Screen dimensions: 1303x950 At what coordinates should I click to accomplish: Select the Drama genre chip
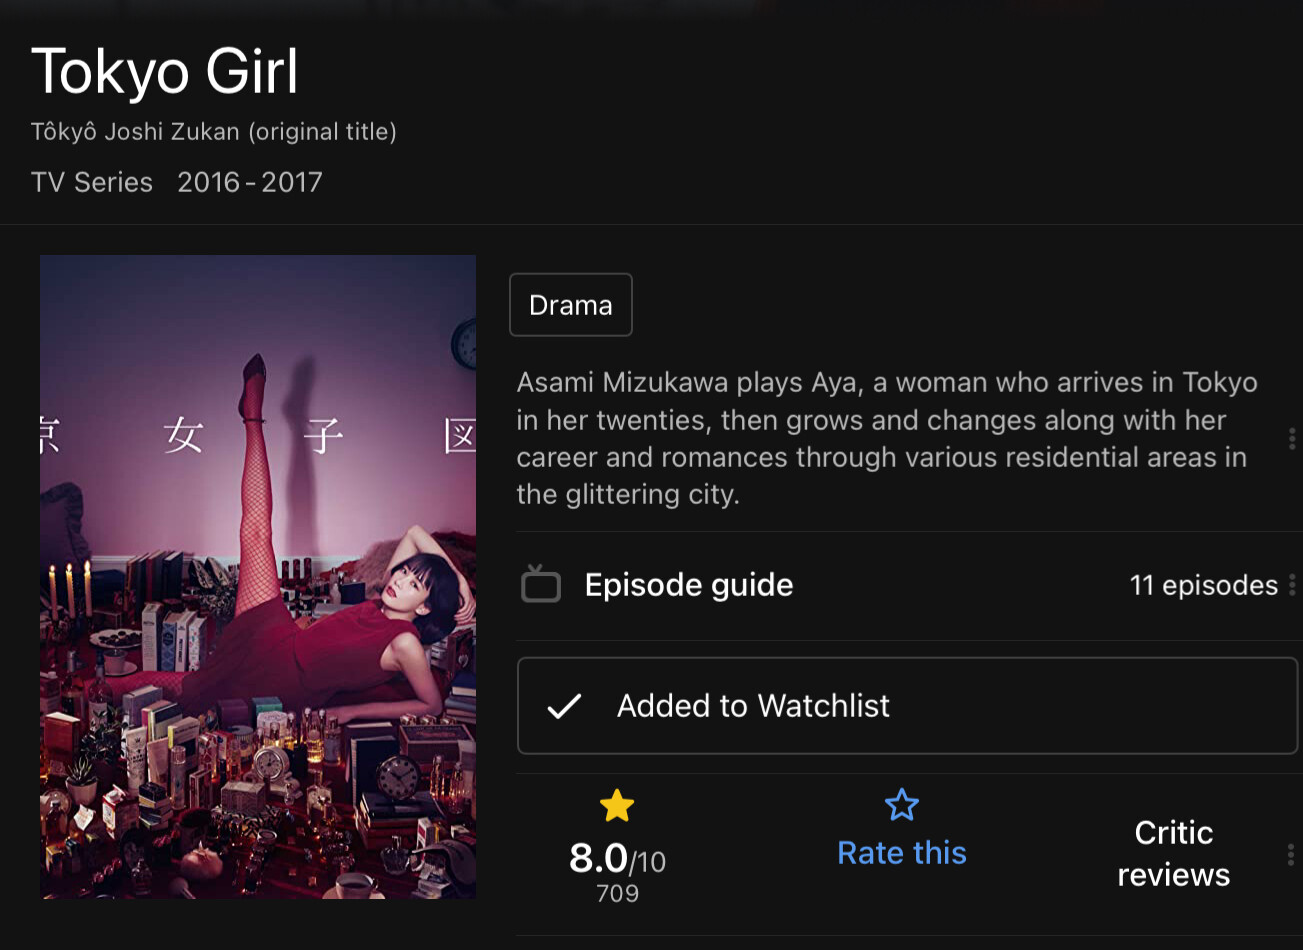click(x=571, y=305)
